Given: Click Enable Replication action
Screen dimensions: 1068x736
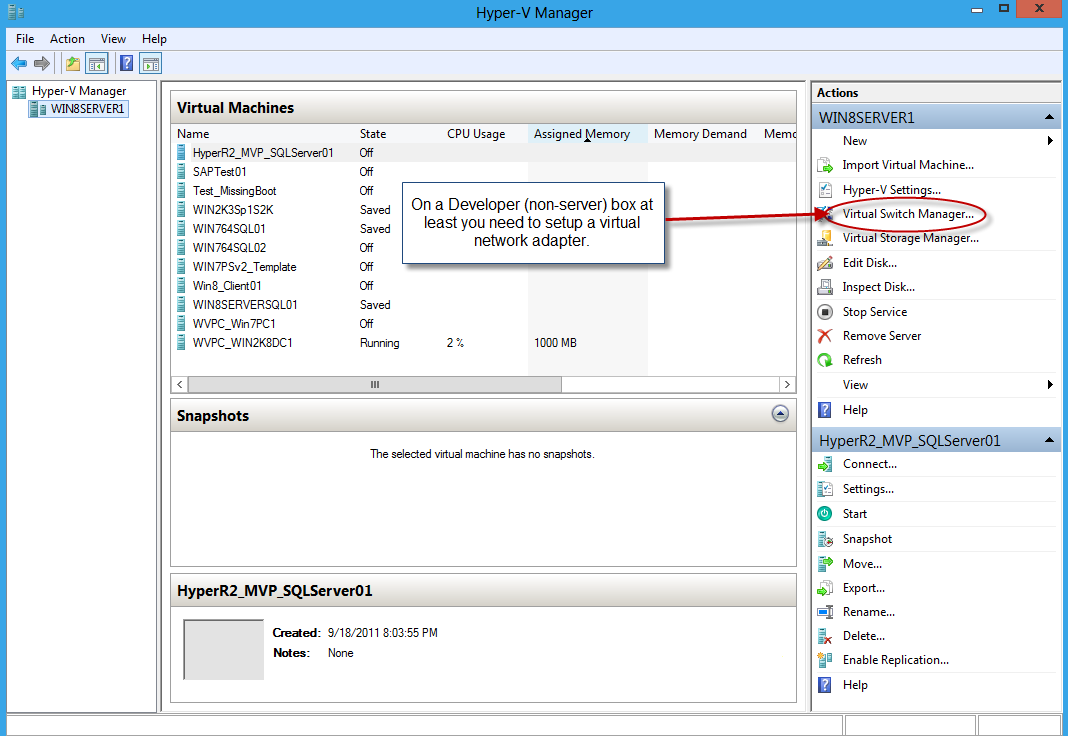Looking at the screenshot, I should tap(896, 660).
